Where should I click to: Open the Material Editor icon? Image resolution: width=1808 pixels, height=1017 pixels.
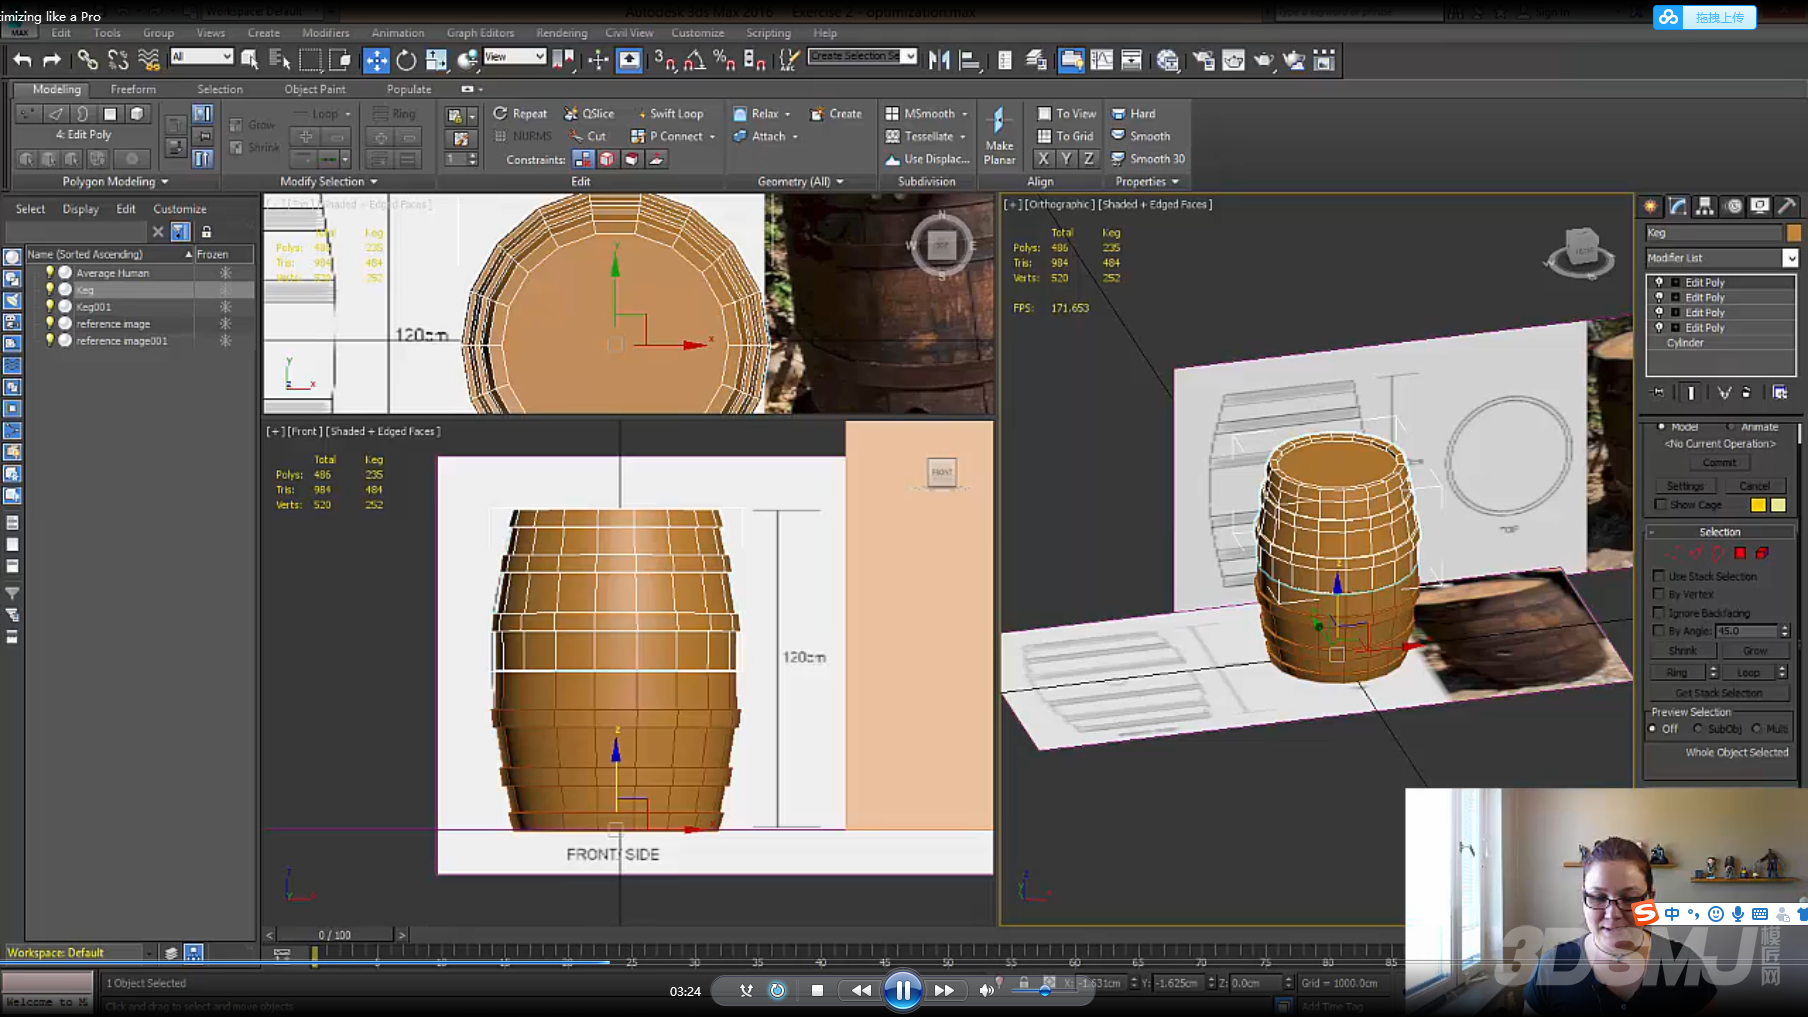pyautogui.click(x=1167, y=61)
